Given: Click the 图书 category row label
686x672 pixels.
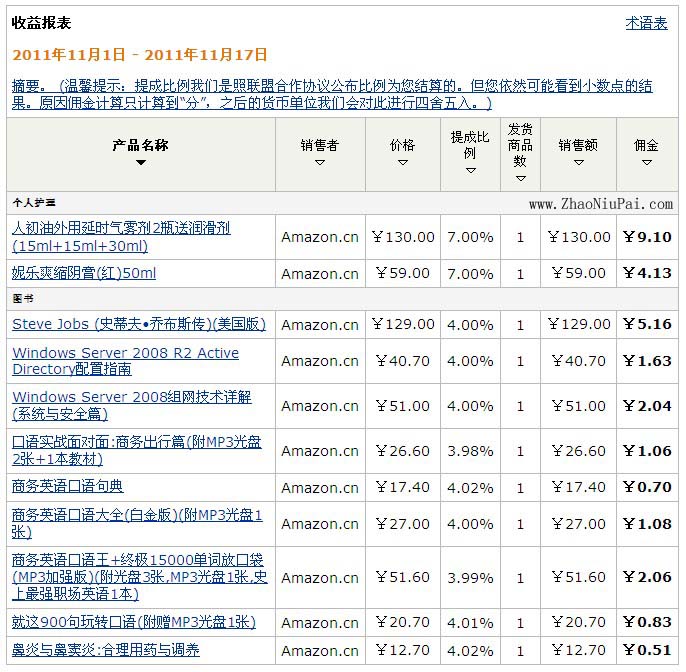Looking at the screenshot, I should click(23, 299).
